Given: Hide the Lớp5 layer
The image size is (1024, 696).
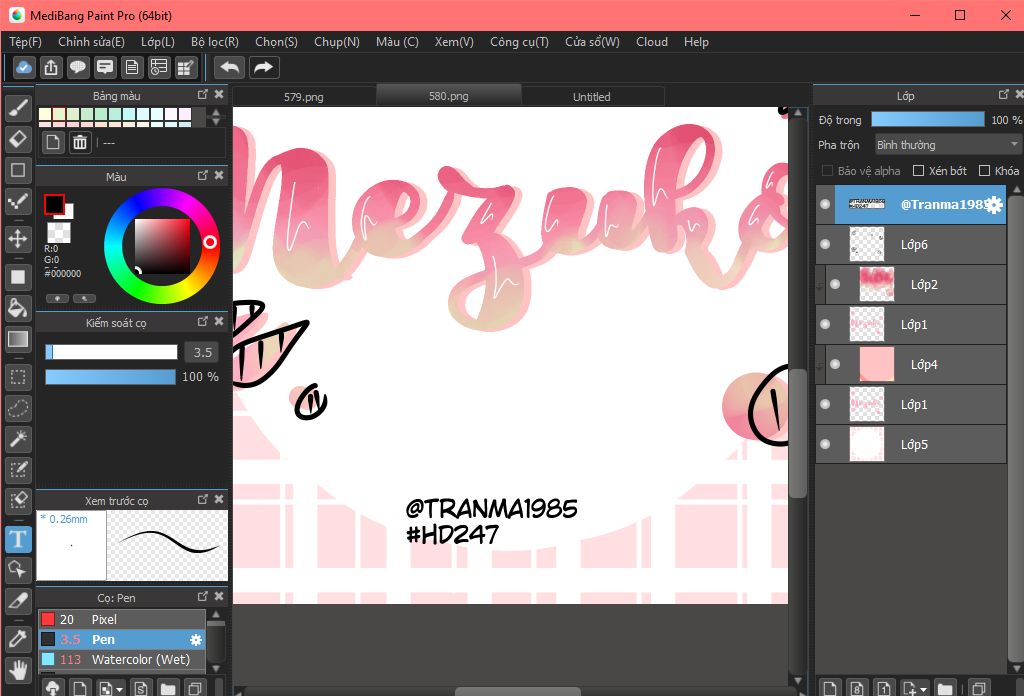Looking at the screenshot, I should coord(825,444).
